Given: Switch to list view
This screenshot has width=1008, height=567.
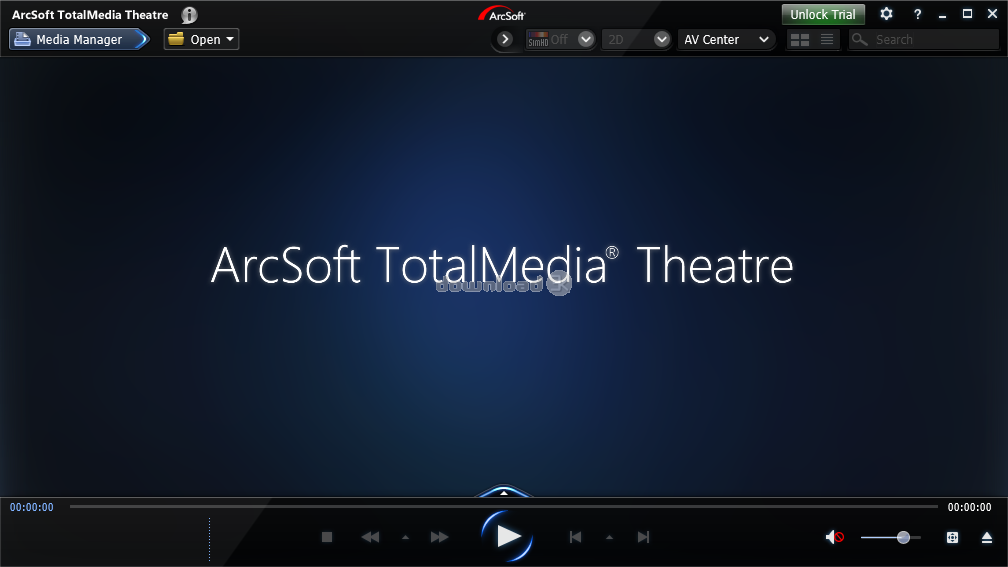Looking at the screenshot, I should [827, 40].
